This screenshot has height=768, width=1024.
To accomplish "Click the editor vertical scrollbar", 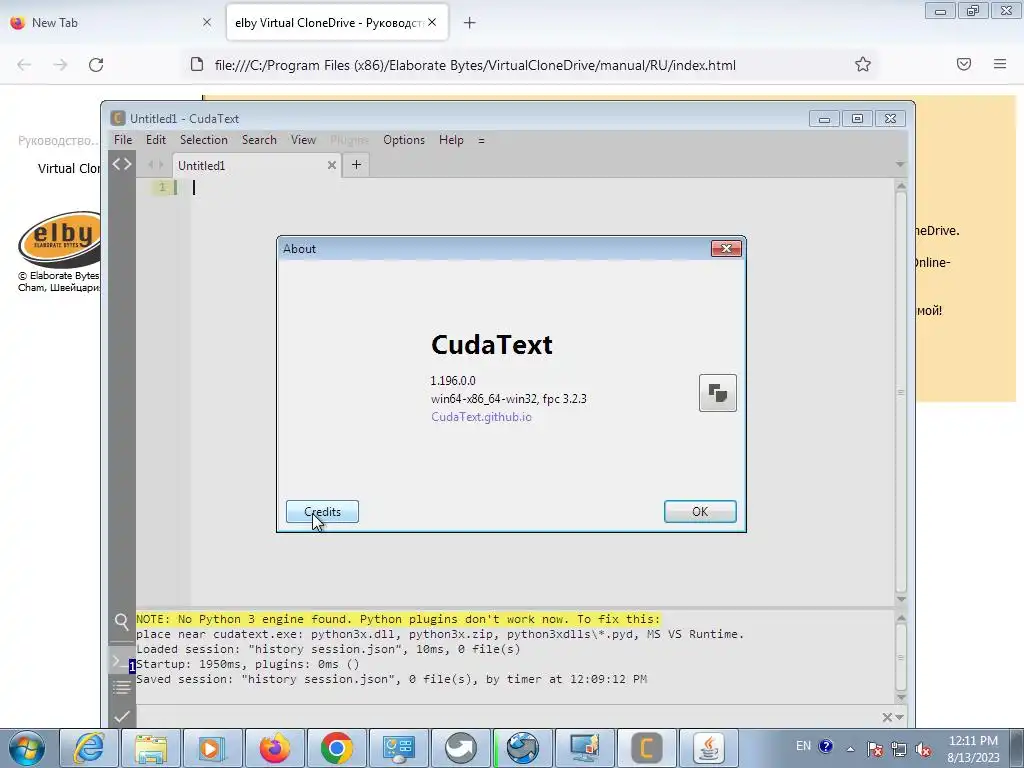I will pyautogui.click(x=901, y=392).
